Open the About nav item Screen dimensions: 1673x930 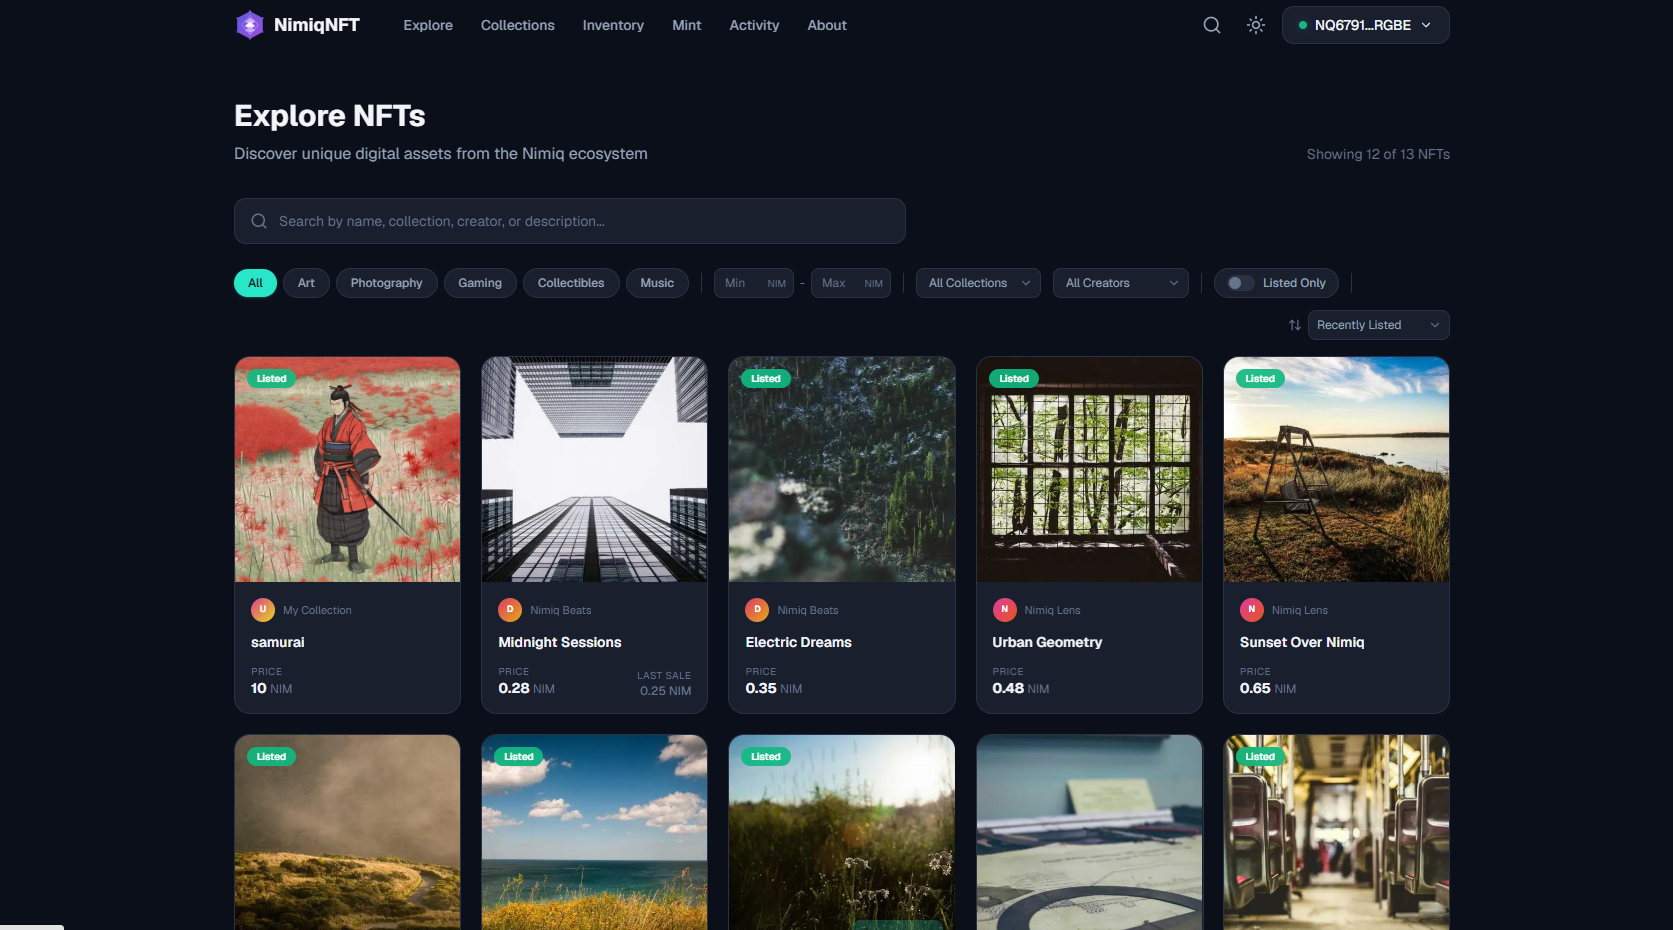[827, 25]
